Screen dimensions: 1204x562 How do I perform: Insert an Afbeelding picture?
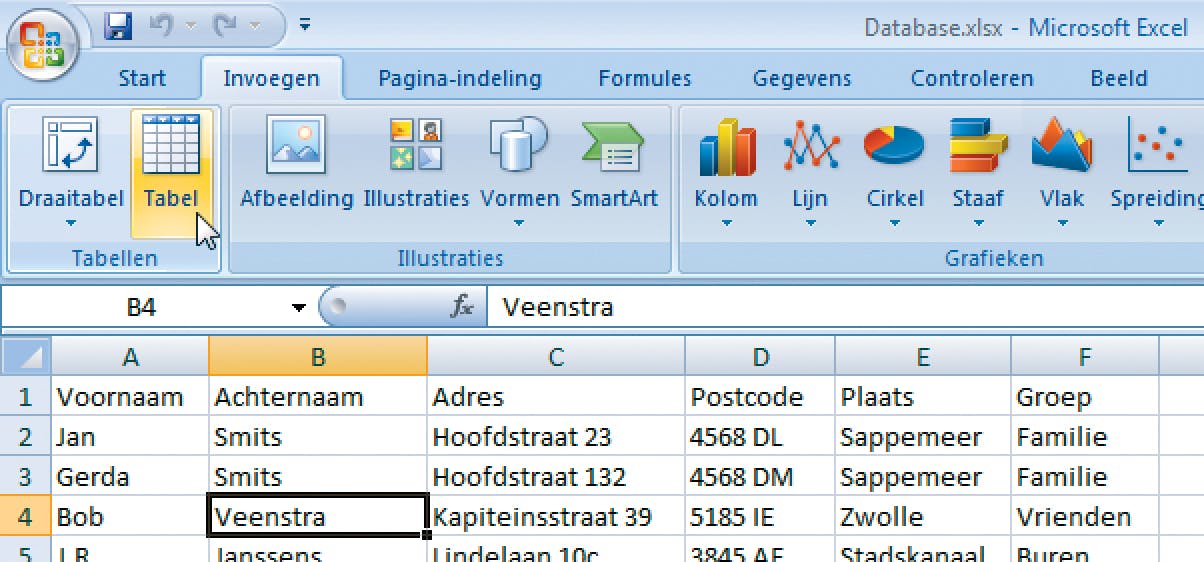click(296, 165)
